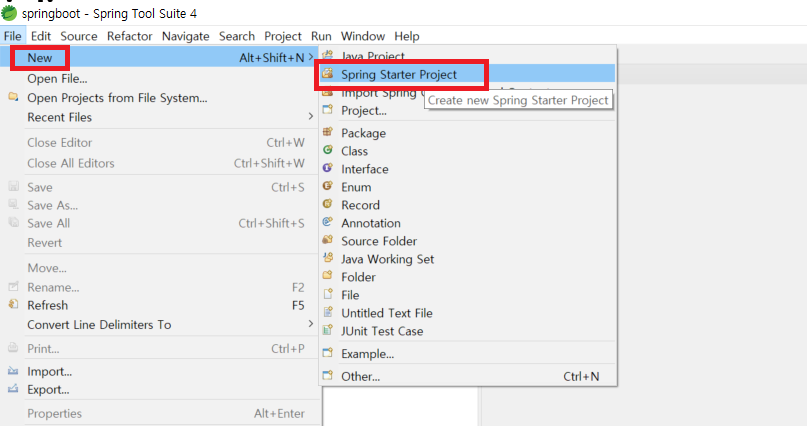Viewport: 807px width, 426px height.
Task: Open the Search menu
Action: click(237, 36)
